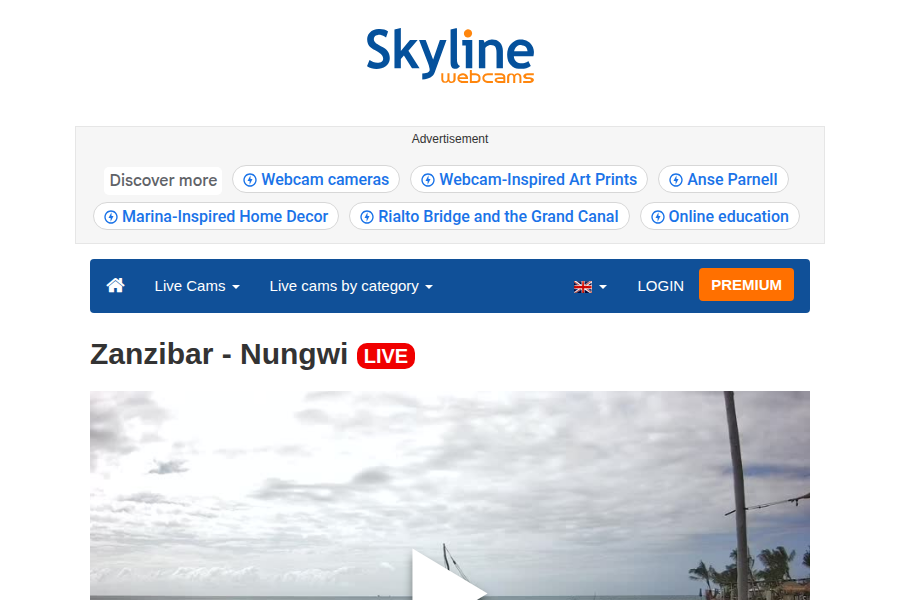This screenshot has height=600, width=900.
Task: Click the Skyline Webcams logo
Action: coord(450,56)
